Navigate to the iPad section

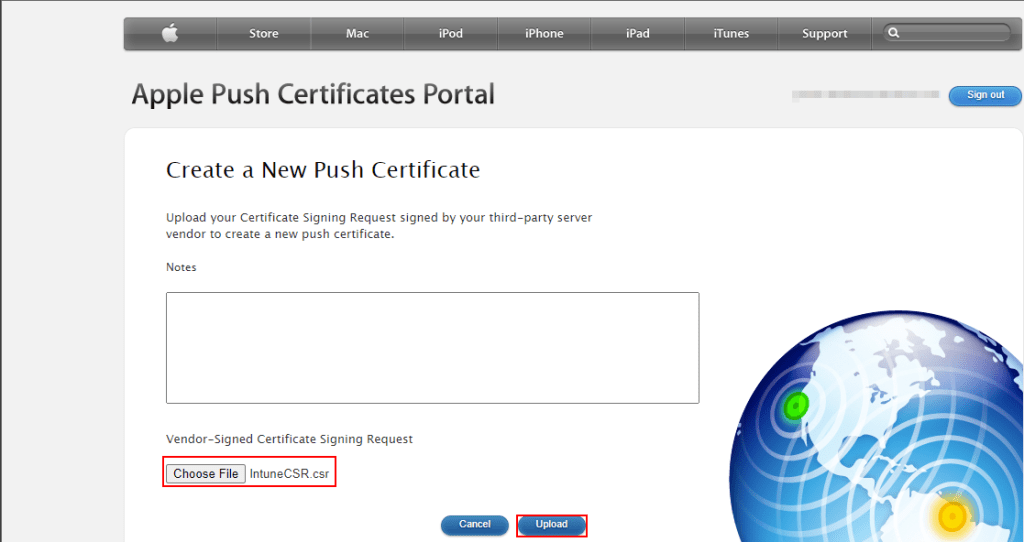tap(638, 34)
